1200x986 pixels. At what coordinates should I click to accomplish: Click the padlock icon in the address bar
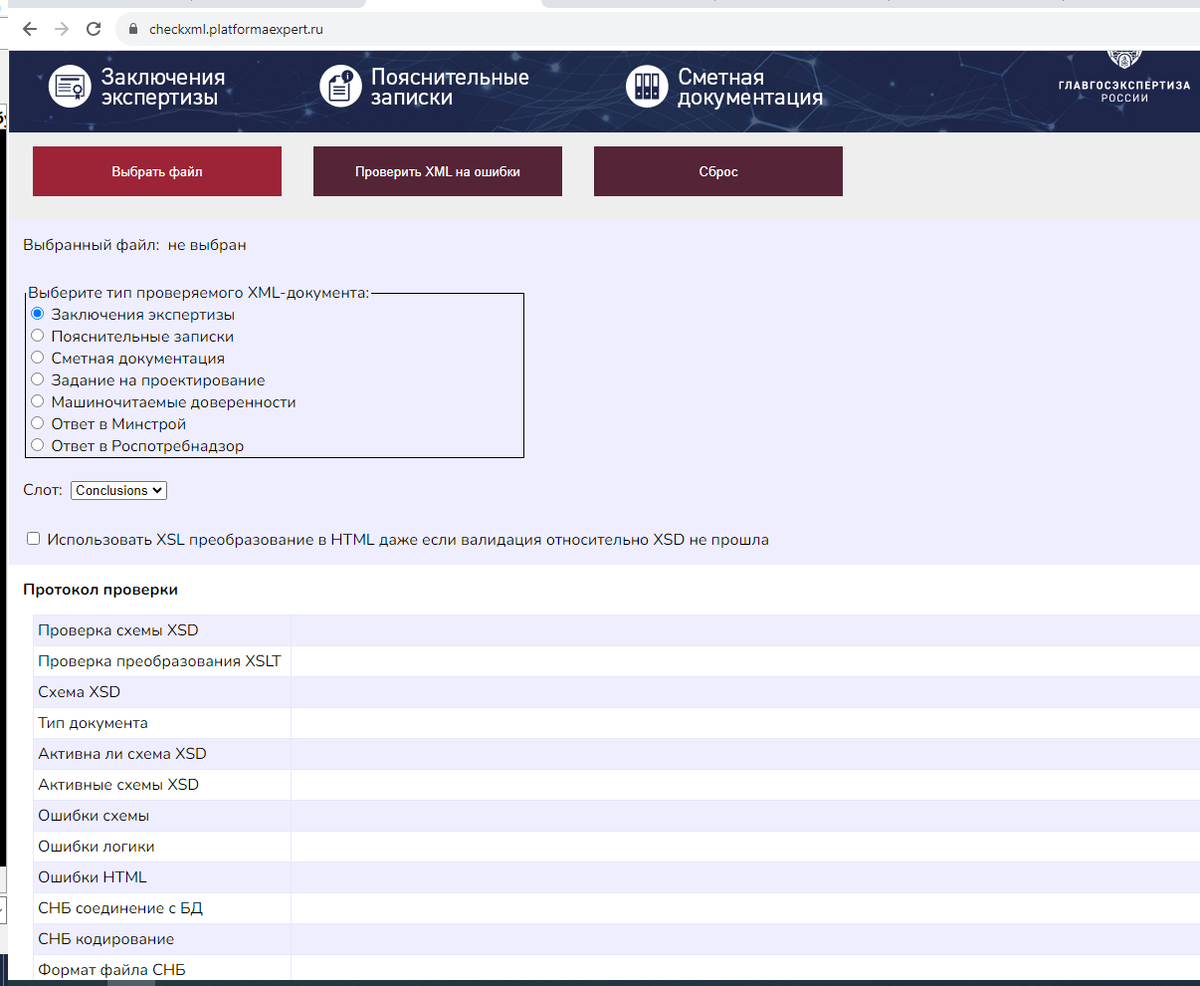point(134,29)
